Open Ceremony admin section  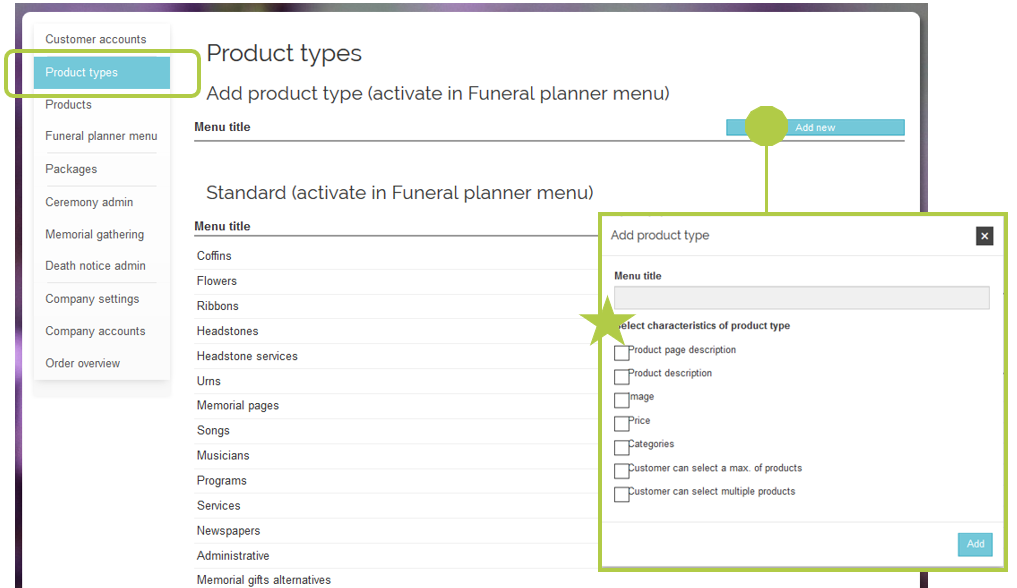pyautogui.click(x=90, y=202)
